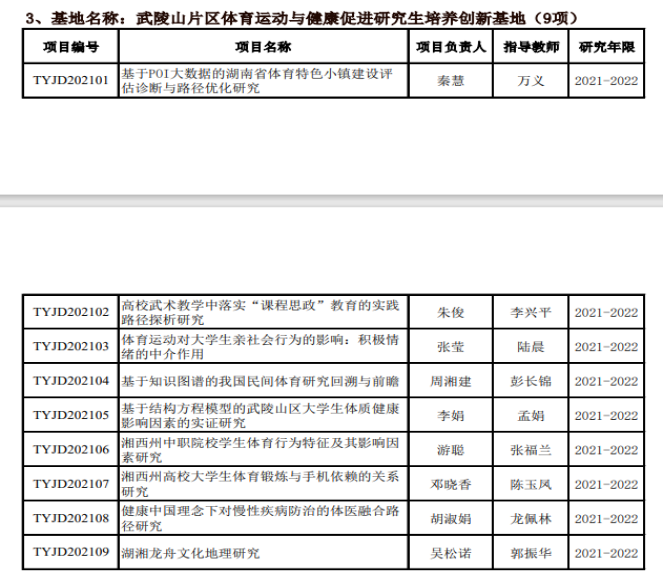Click advisor name 龙佩林
This screenshot has width=663, height=582.
pos(531,519)
